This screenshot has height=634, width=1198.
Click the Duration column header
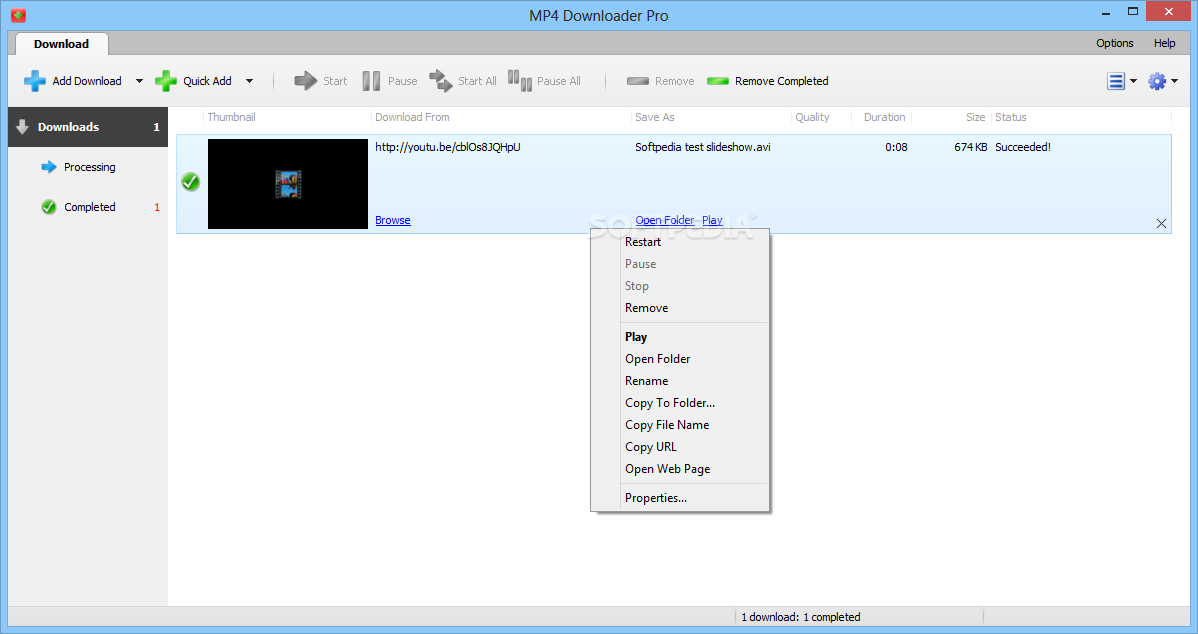pos(885,117)
